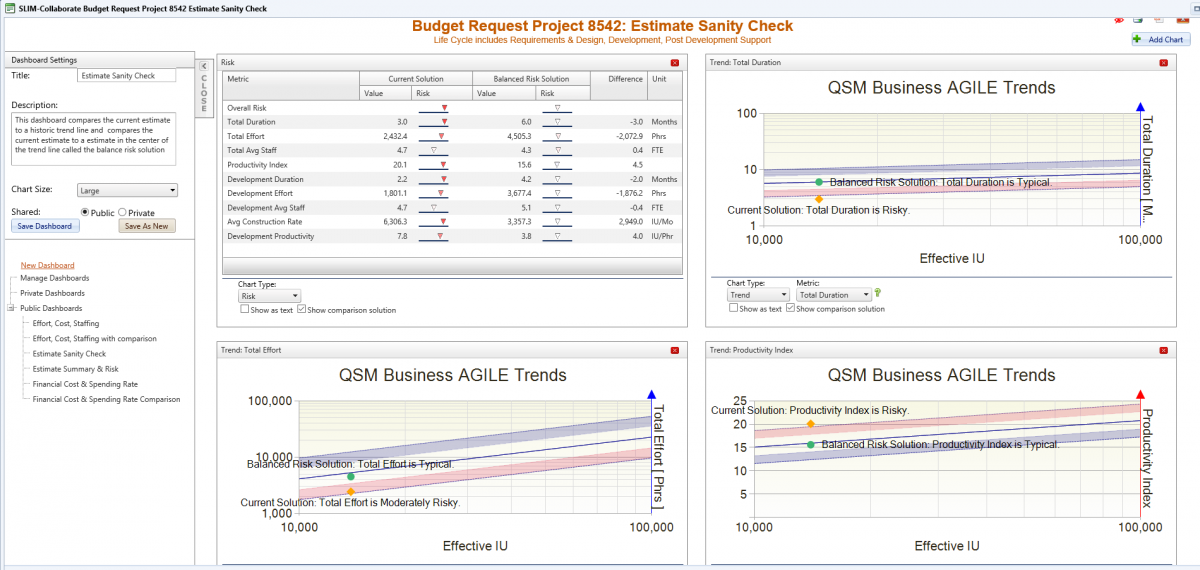
Task: Close the Trend: Total Effort panel
Action: pos(675,350)
